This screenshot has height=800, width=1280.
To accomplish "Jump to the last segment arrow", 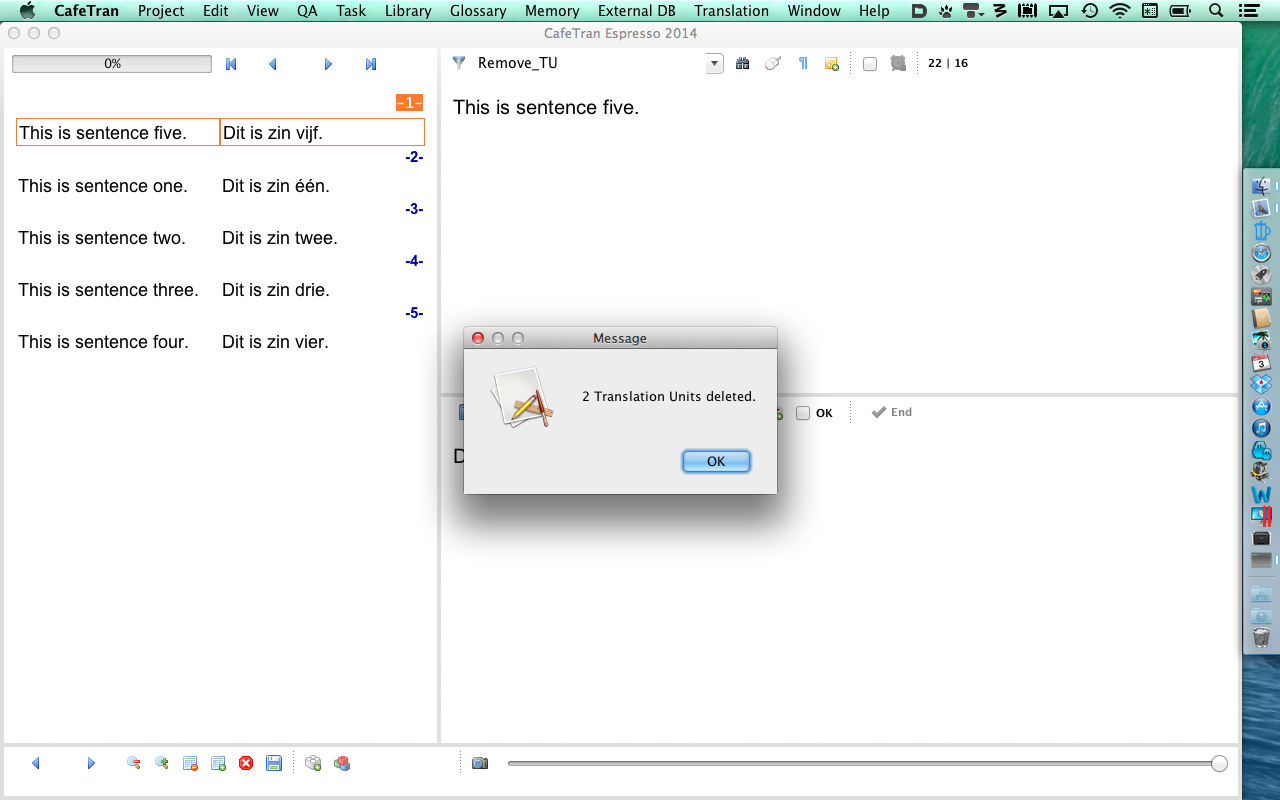I will [x=371, y=64].
